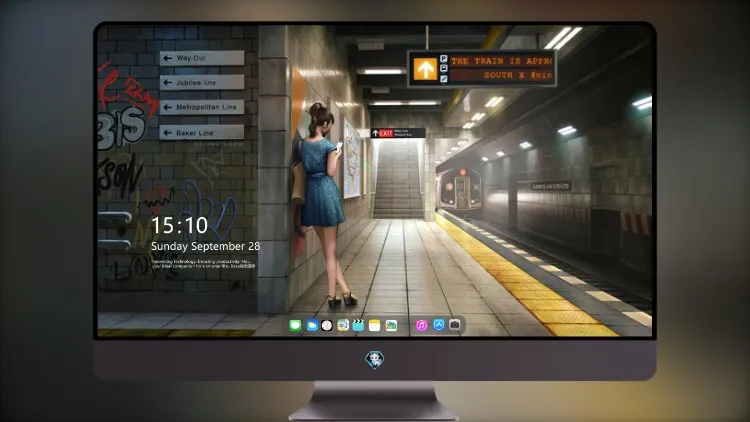The image size is (750, 422).
Task: Select the Way Out sign
Action: tap(202, 58)
